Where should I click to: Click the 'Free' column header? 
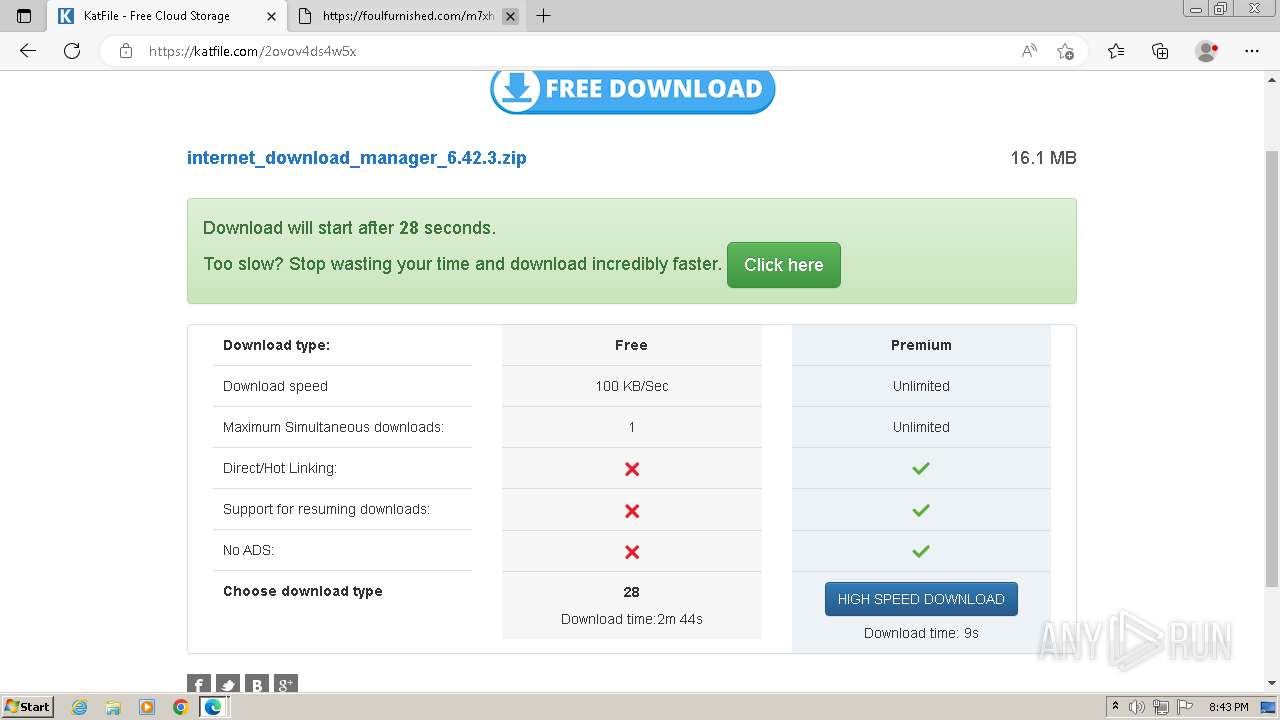631,345
